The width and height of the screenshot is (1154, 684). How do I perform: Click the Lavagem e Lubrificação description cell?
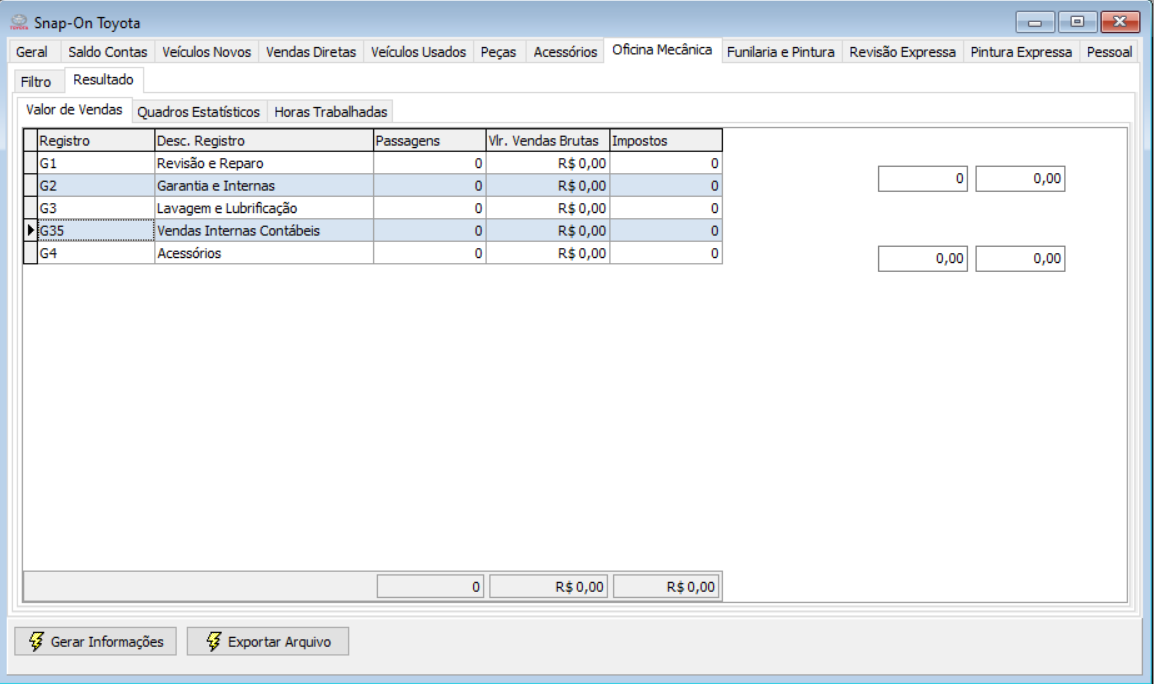[263, 208]
